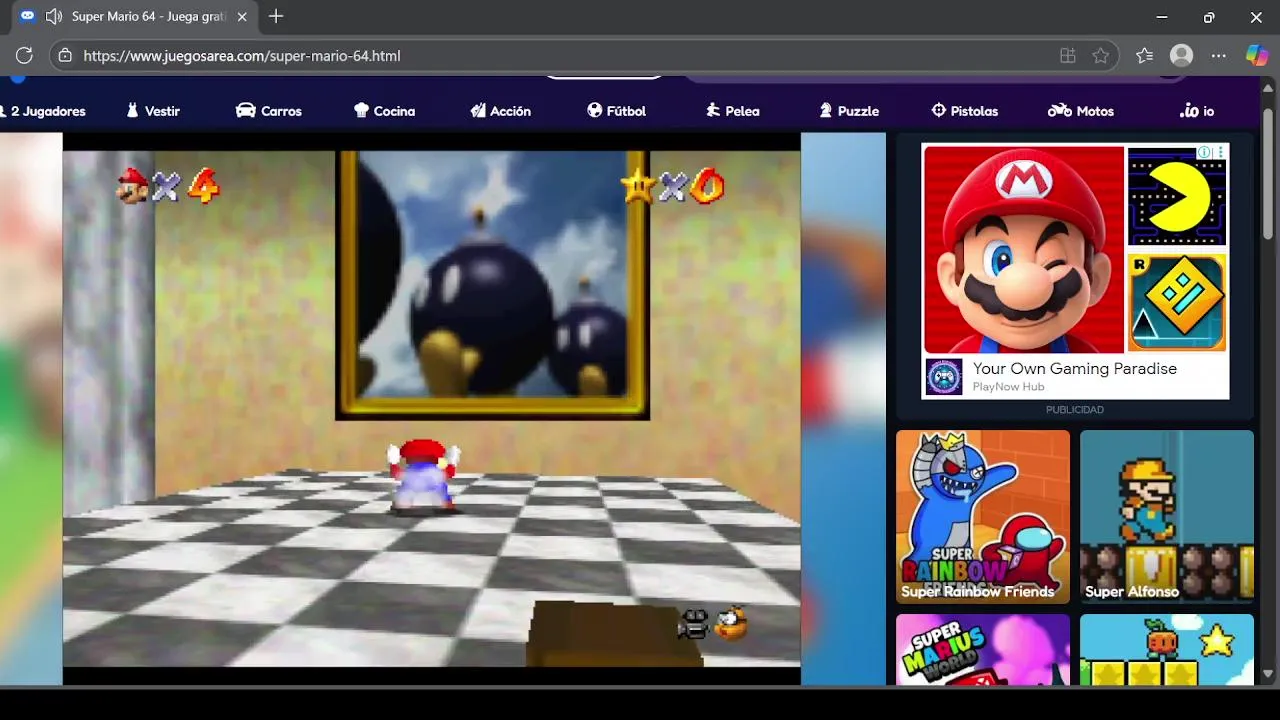1280x720 pixels.
Task: Open the io games category
Action: point(1197,111)
